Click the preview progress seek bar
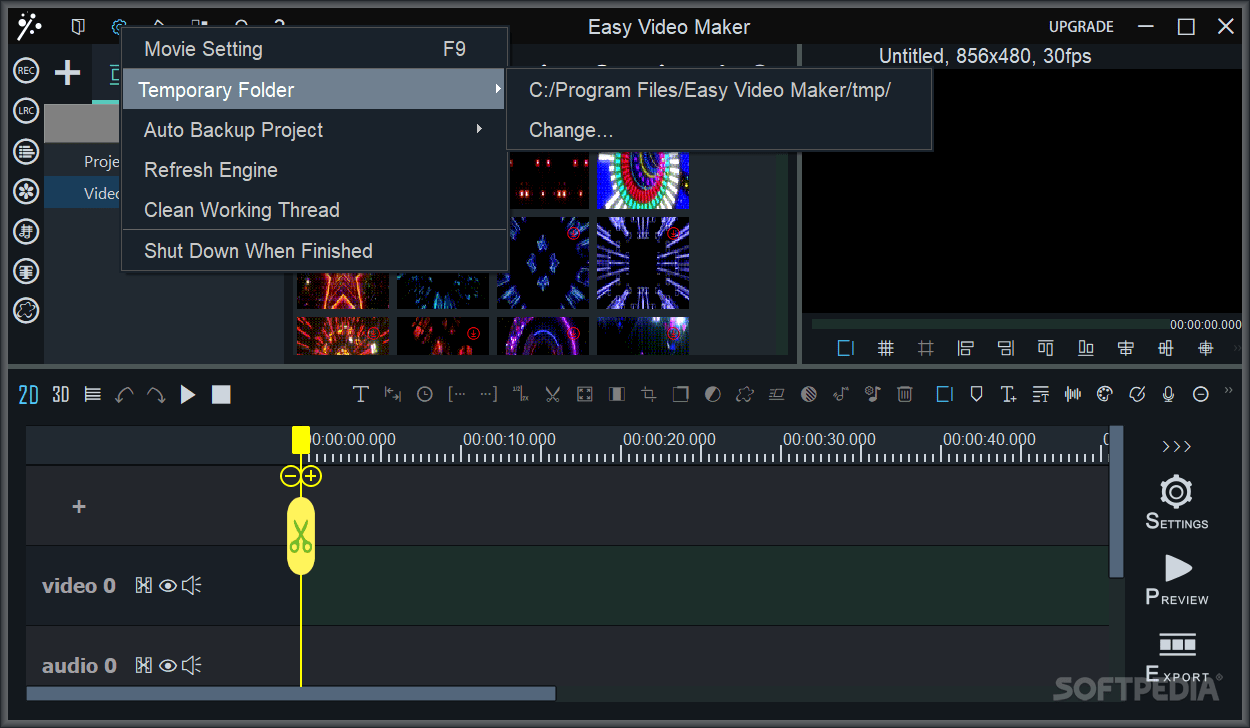Screen dimensions: 1250x728 [990, 324]
